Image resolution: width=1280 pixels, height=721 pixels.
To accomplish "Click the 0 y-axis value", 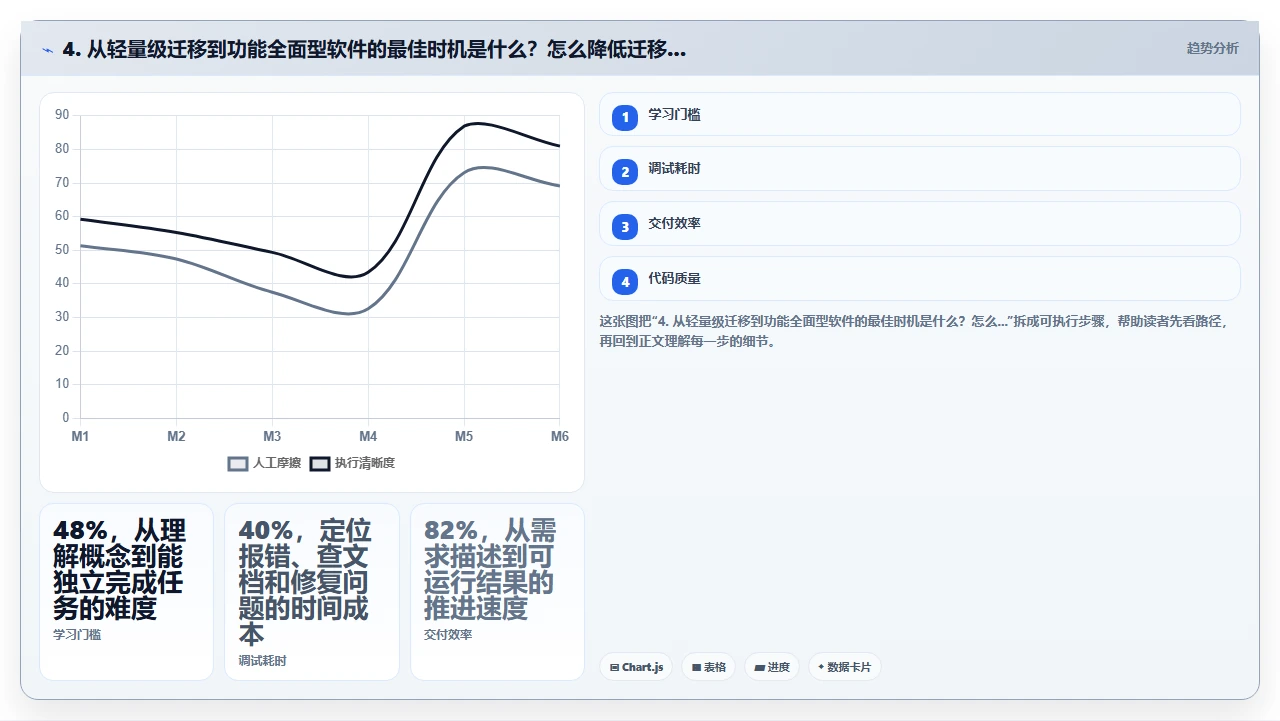I will pyautogui.click(x=66, y=417).
